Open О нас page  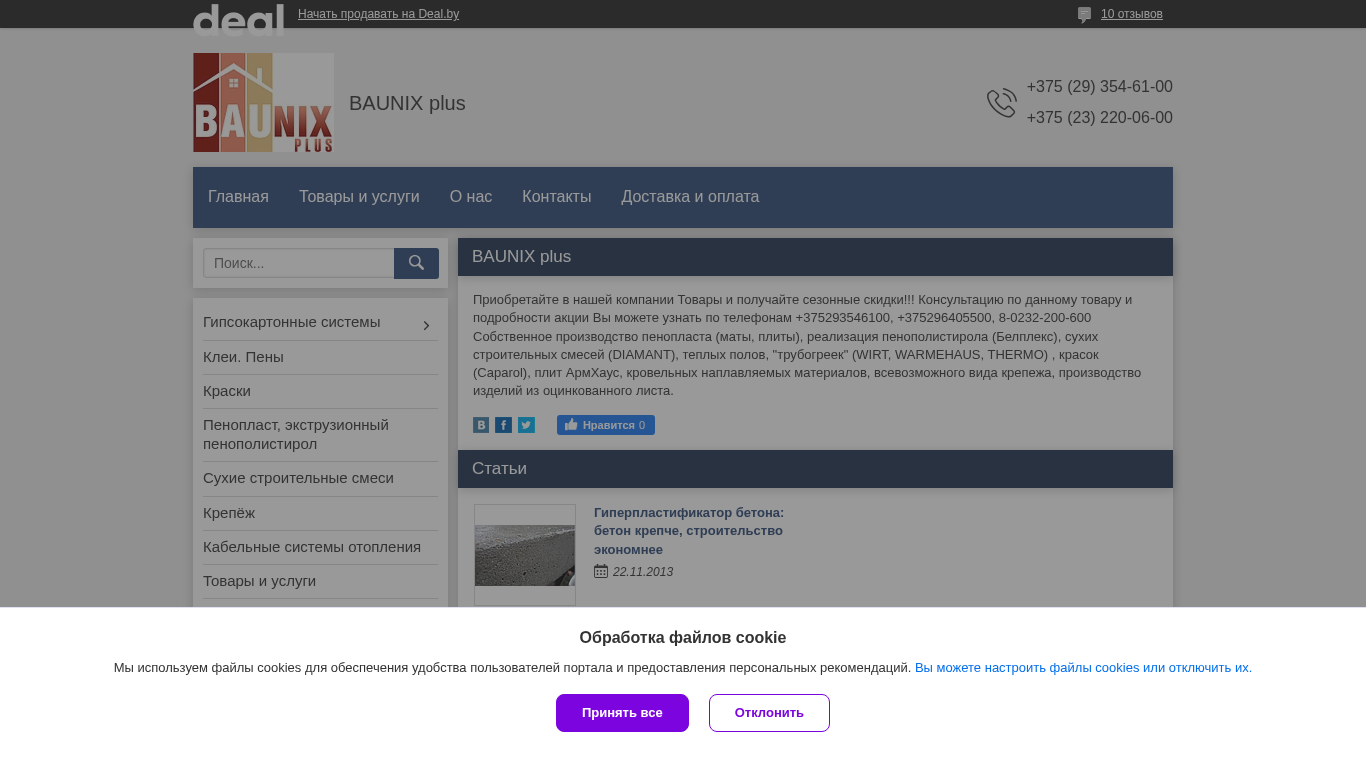pyautogui.click(x=471, y=197)
